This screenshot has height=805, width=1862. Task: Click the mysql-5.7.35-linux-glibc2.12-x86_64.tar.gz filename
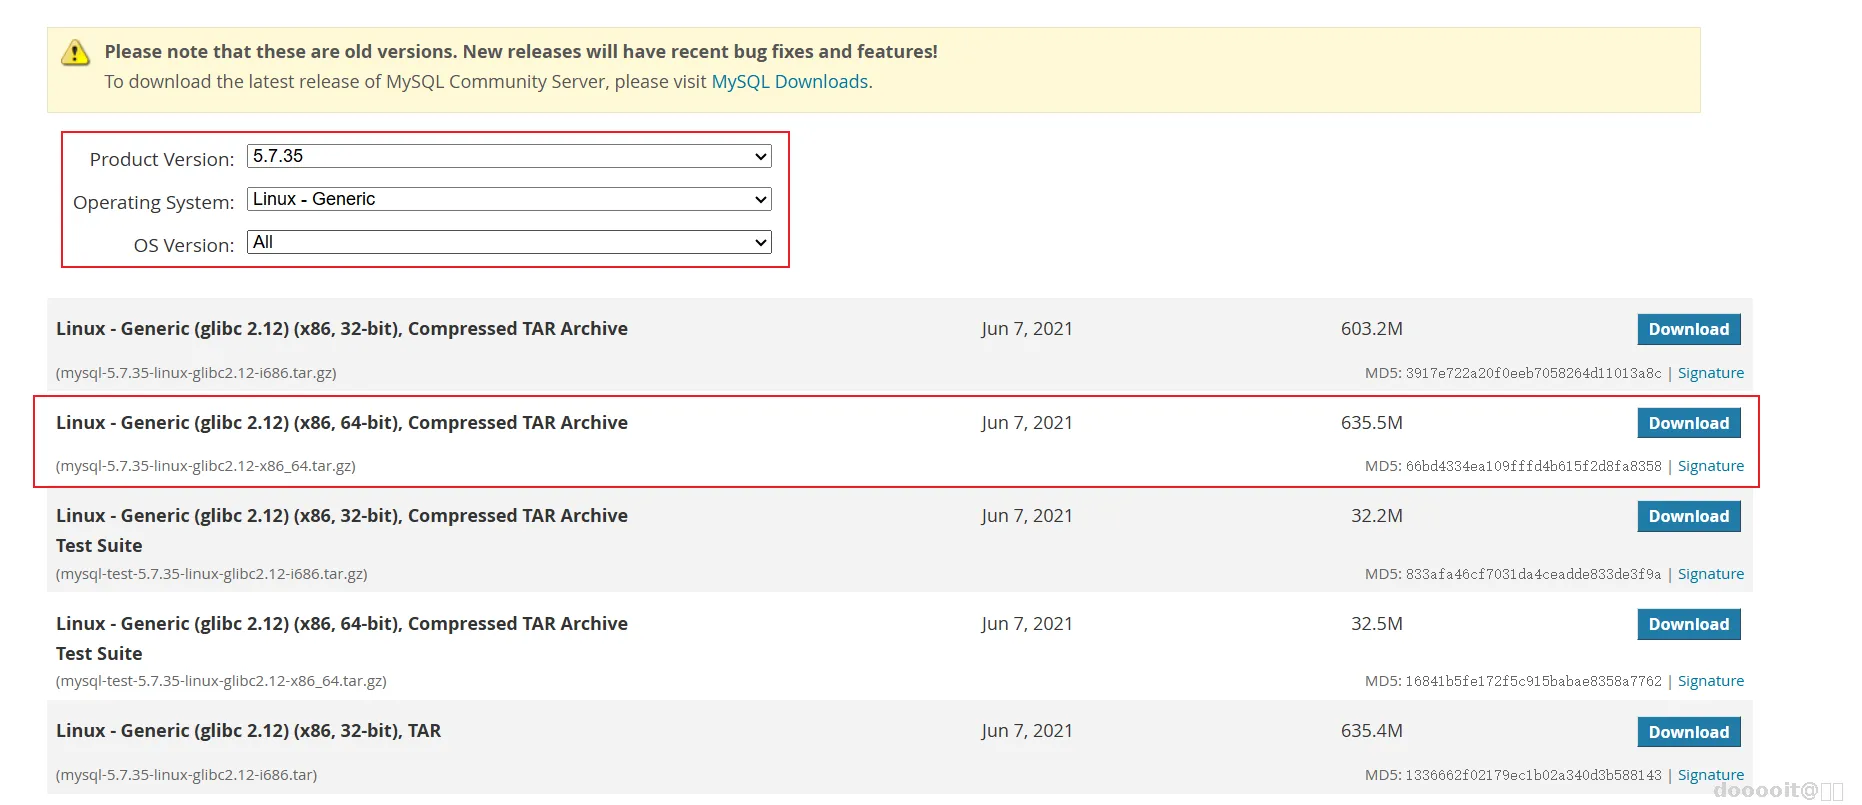coord(206,466)
